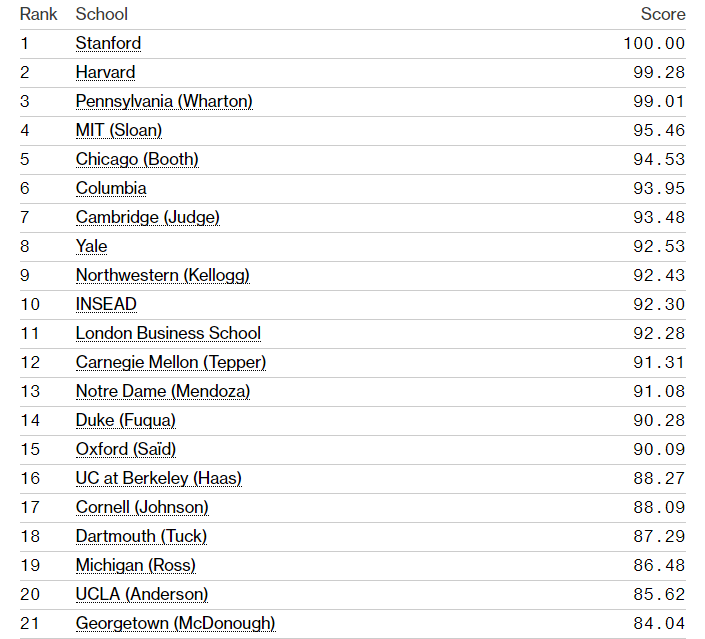Open Cornell (Johnson) link
The image size is (705, 639).
coord(142,507)
